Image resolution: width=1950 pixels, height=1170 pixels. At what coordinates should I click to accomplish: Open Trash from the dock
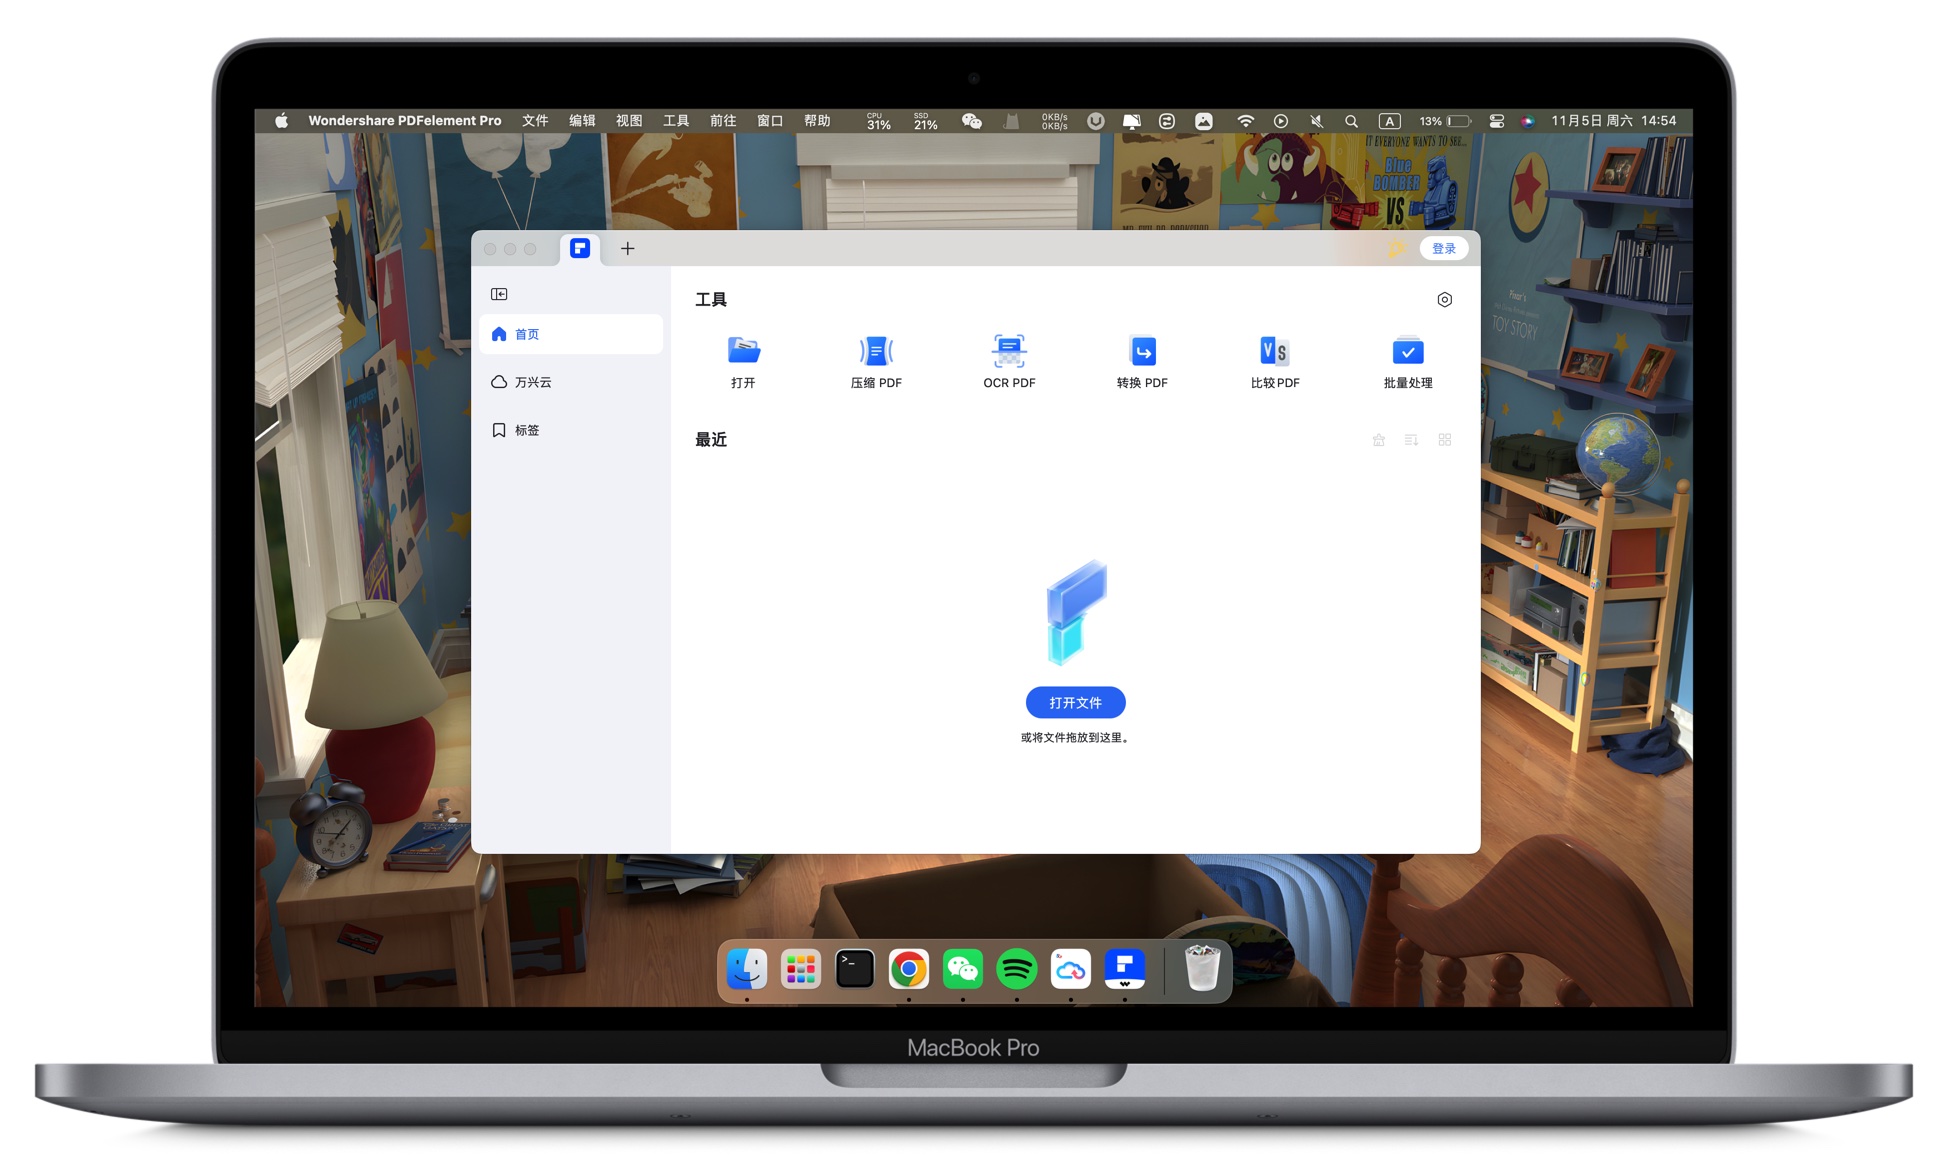[x=1201, y=969]
